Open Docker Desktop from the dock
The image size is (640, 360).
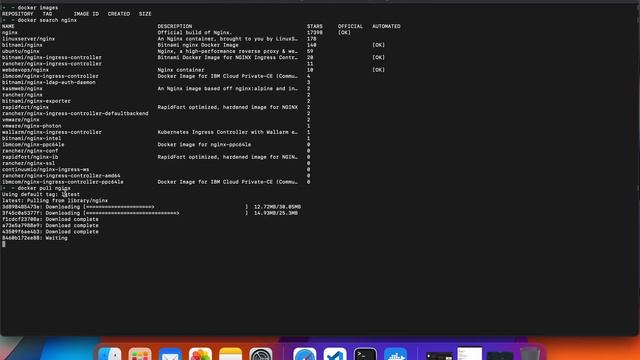(x=396, y=354)
